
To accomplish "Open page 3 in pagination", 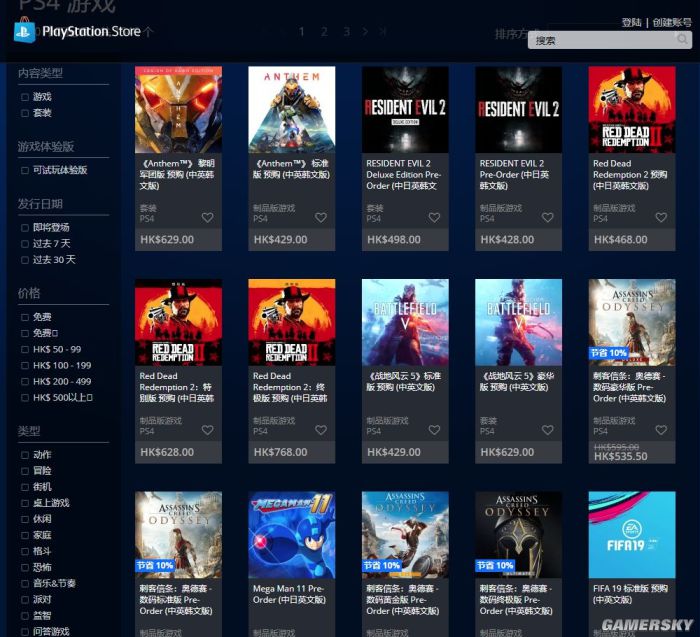I will pyautogui.click(x=346, y=31).
